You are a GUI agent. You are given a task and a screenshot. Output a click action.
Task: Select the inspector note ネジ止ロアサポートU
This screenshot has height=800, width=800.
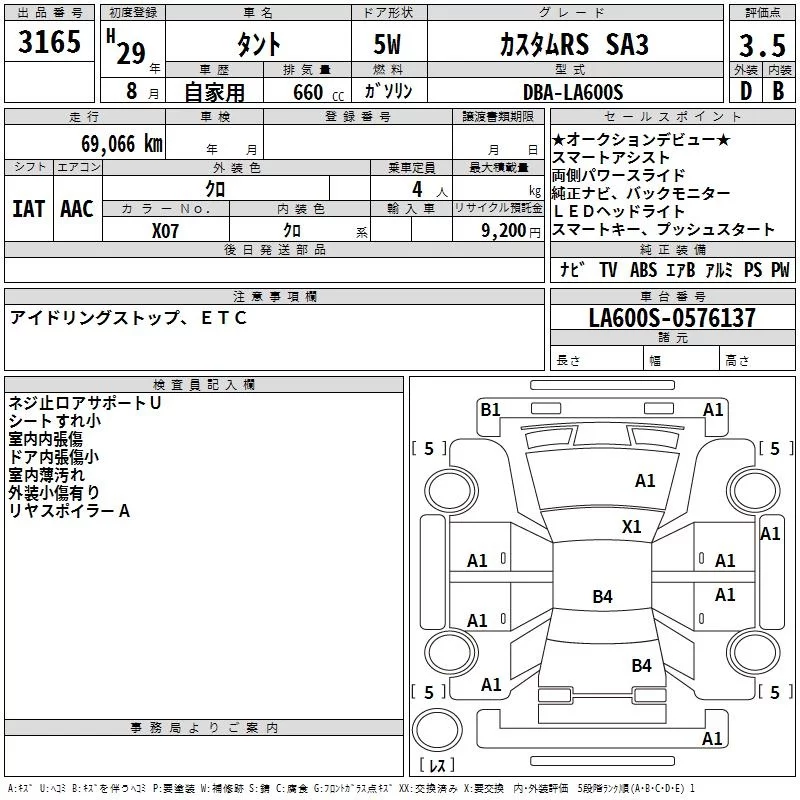pos(85,403)
